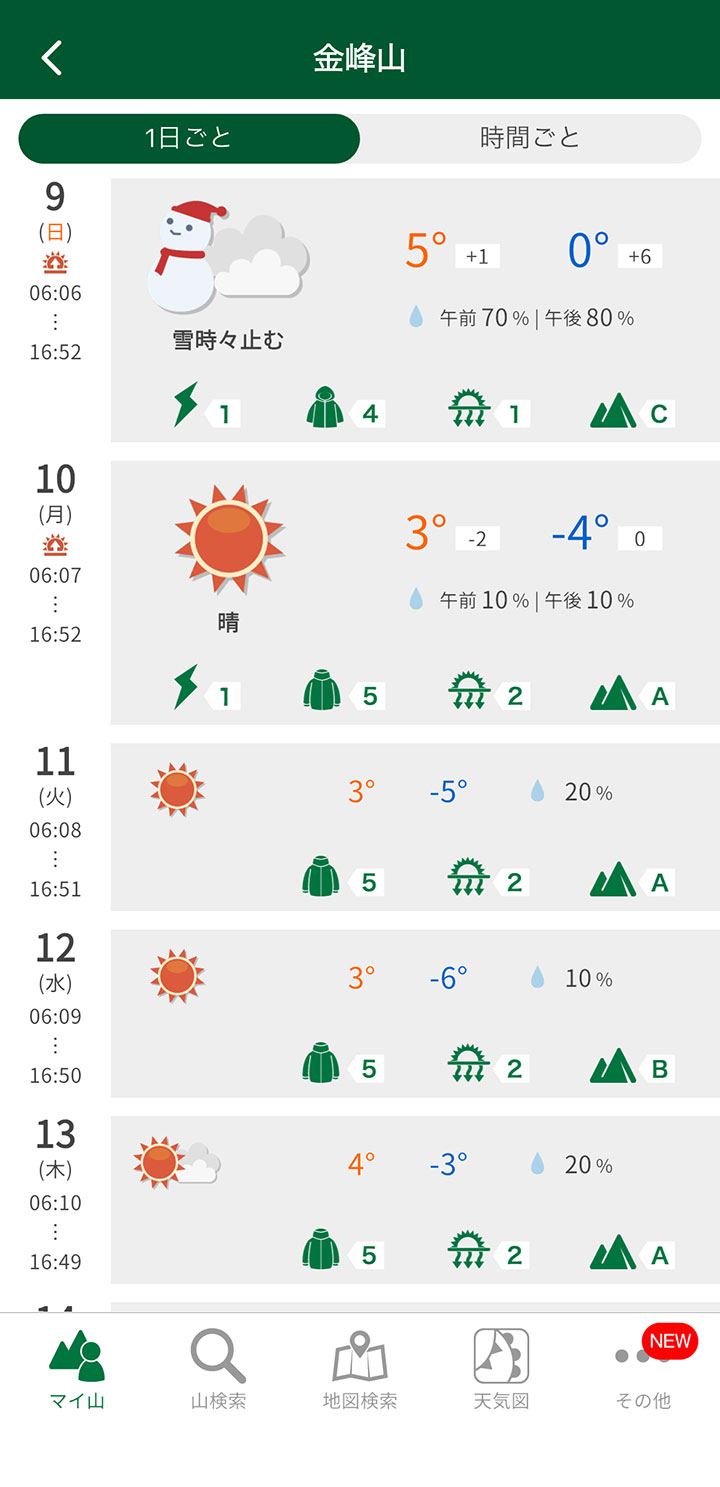The height and width of the screenshot is (1487, 720).
Task: Tap the sunny icon for day 10
Action: 229,538
